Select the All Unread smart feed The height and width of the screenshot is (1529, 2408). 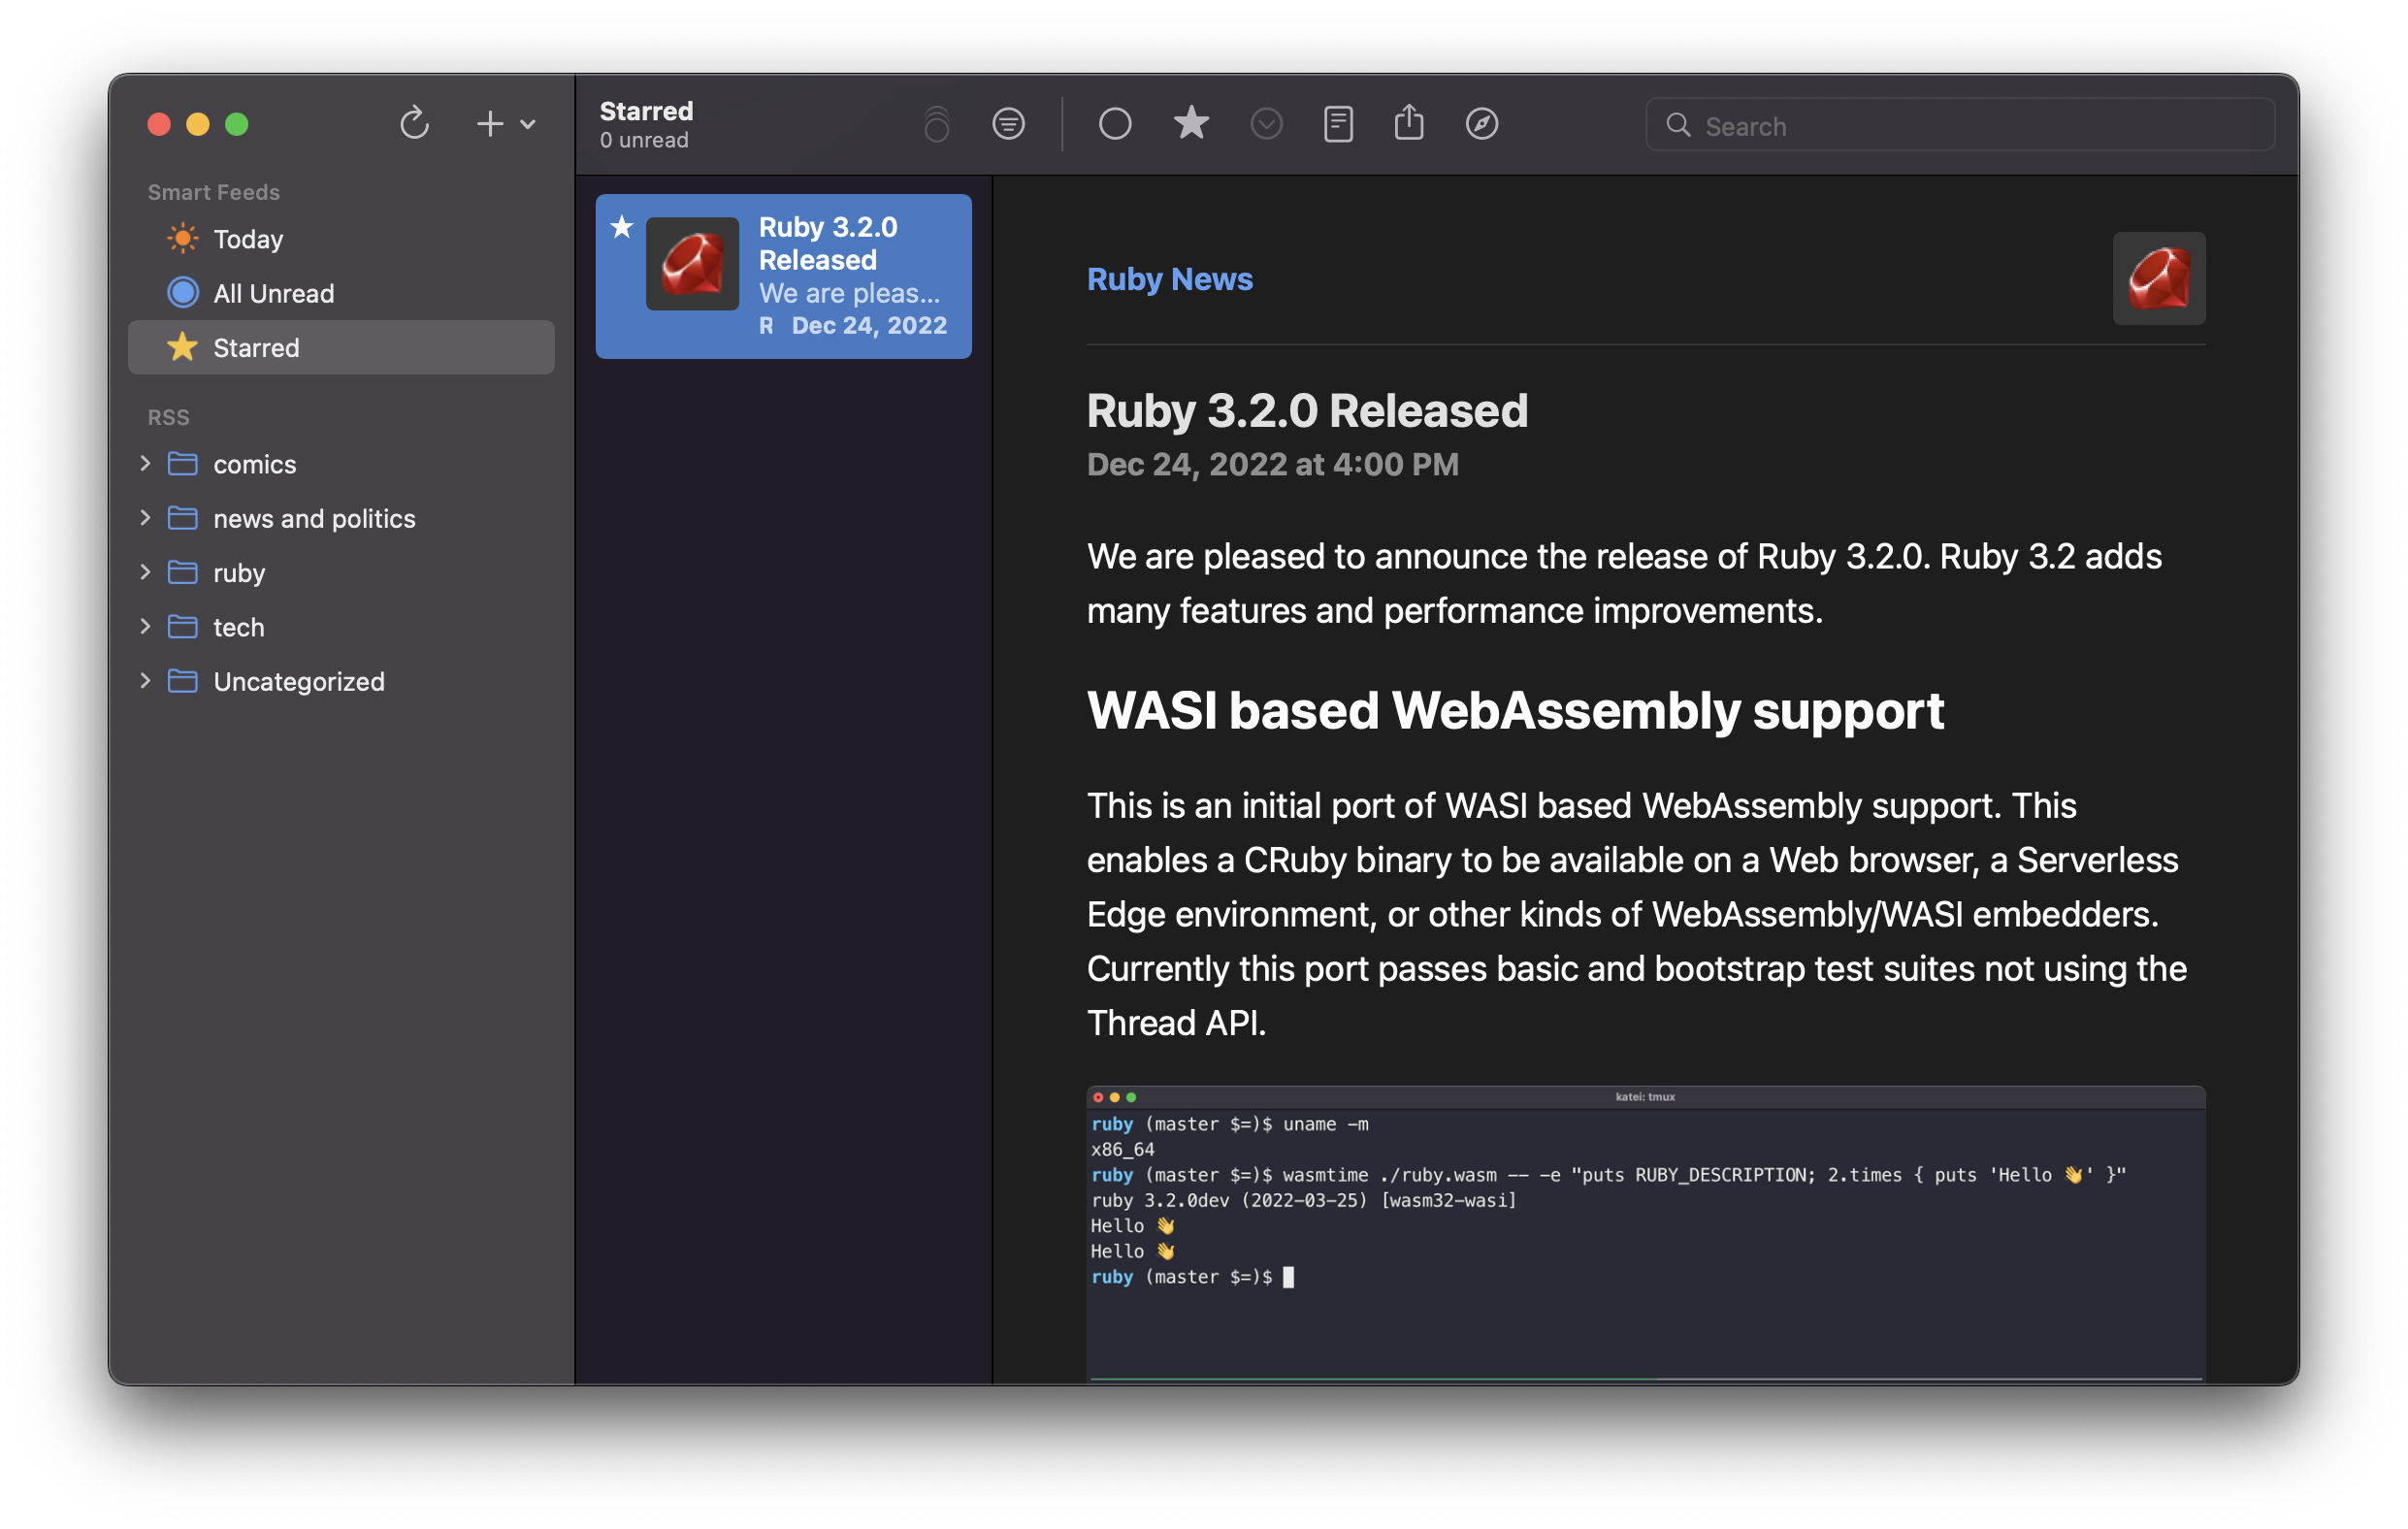pyautogui.click(x=341, y=293)
